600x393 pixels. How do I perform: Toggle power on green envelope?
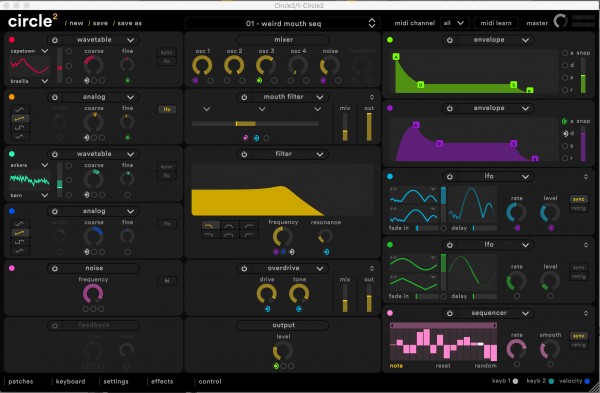[450, 40]
